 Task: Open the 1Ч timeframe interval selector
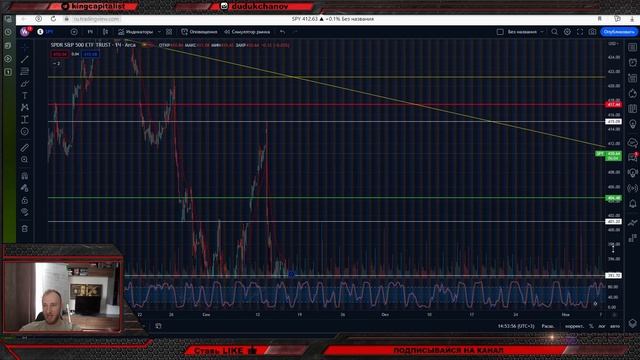pos(90,31)
